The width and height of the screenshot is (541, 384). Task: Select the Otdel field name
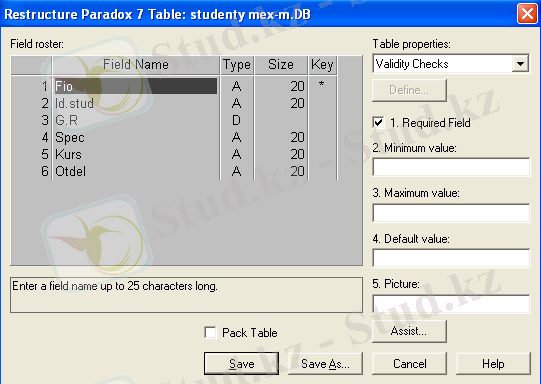point(70,171)
